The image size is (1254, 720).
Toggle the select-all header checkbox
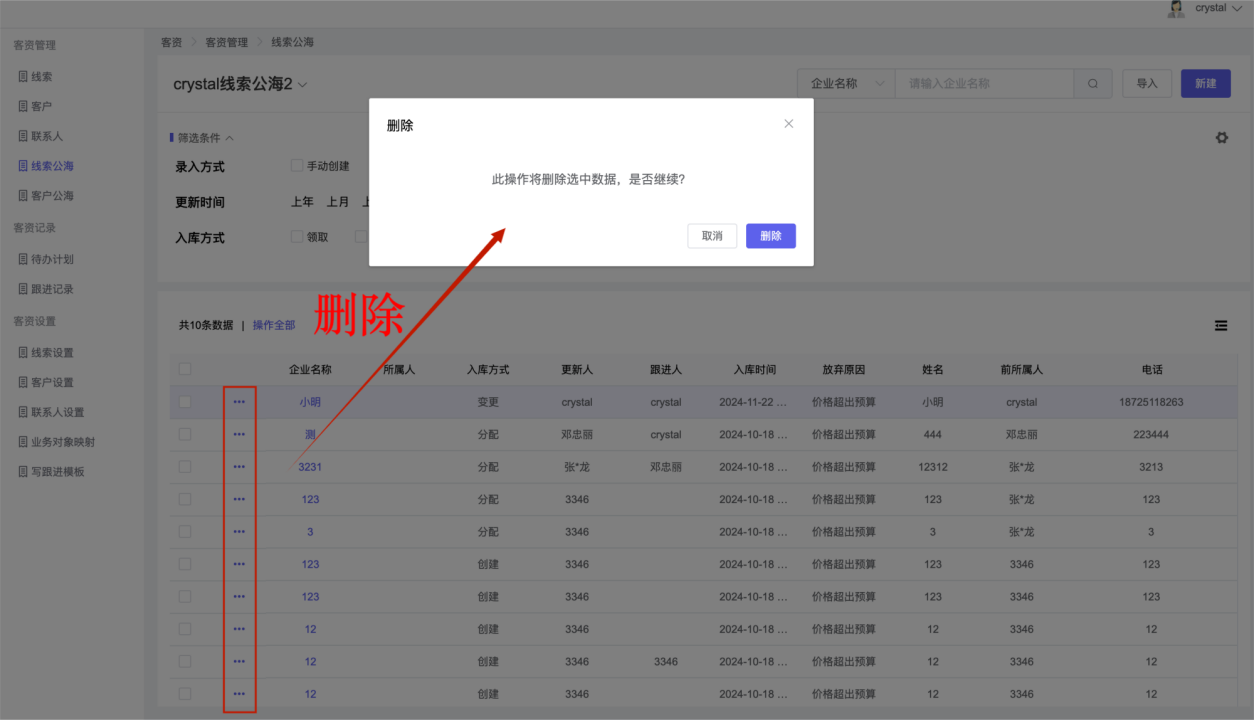click(x=185, y=369)
